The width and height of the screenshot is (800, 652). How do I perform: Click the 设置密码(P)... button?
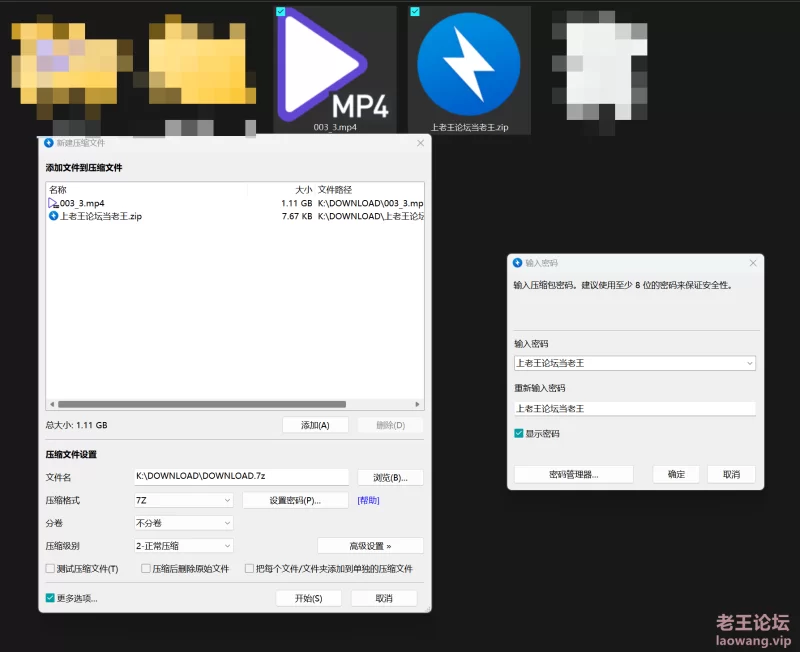[295, 500]
